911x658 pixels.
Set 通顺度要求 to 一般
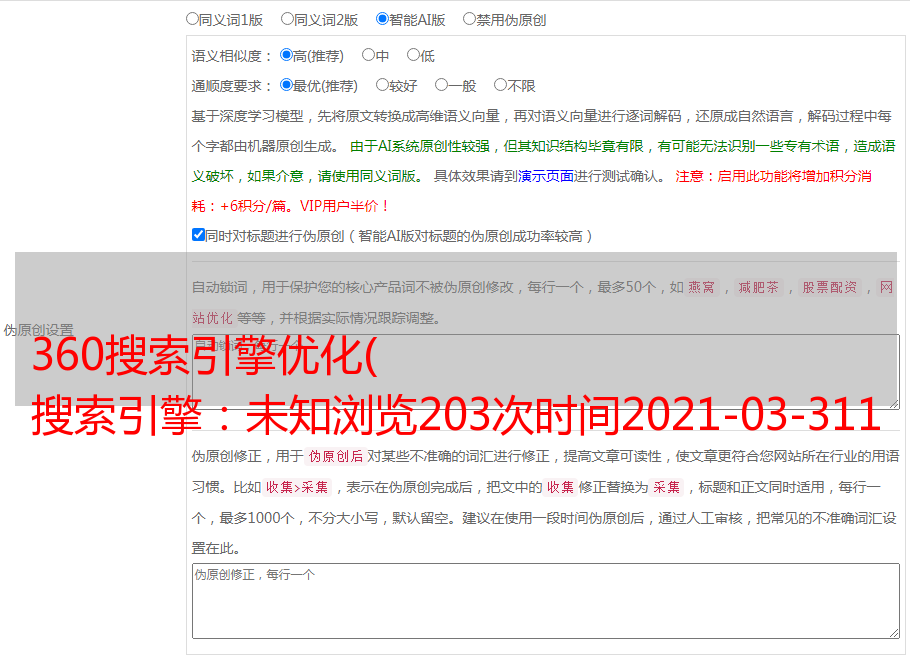pyautogui.click(x=442, y=85)
